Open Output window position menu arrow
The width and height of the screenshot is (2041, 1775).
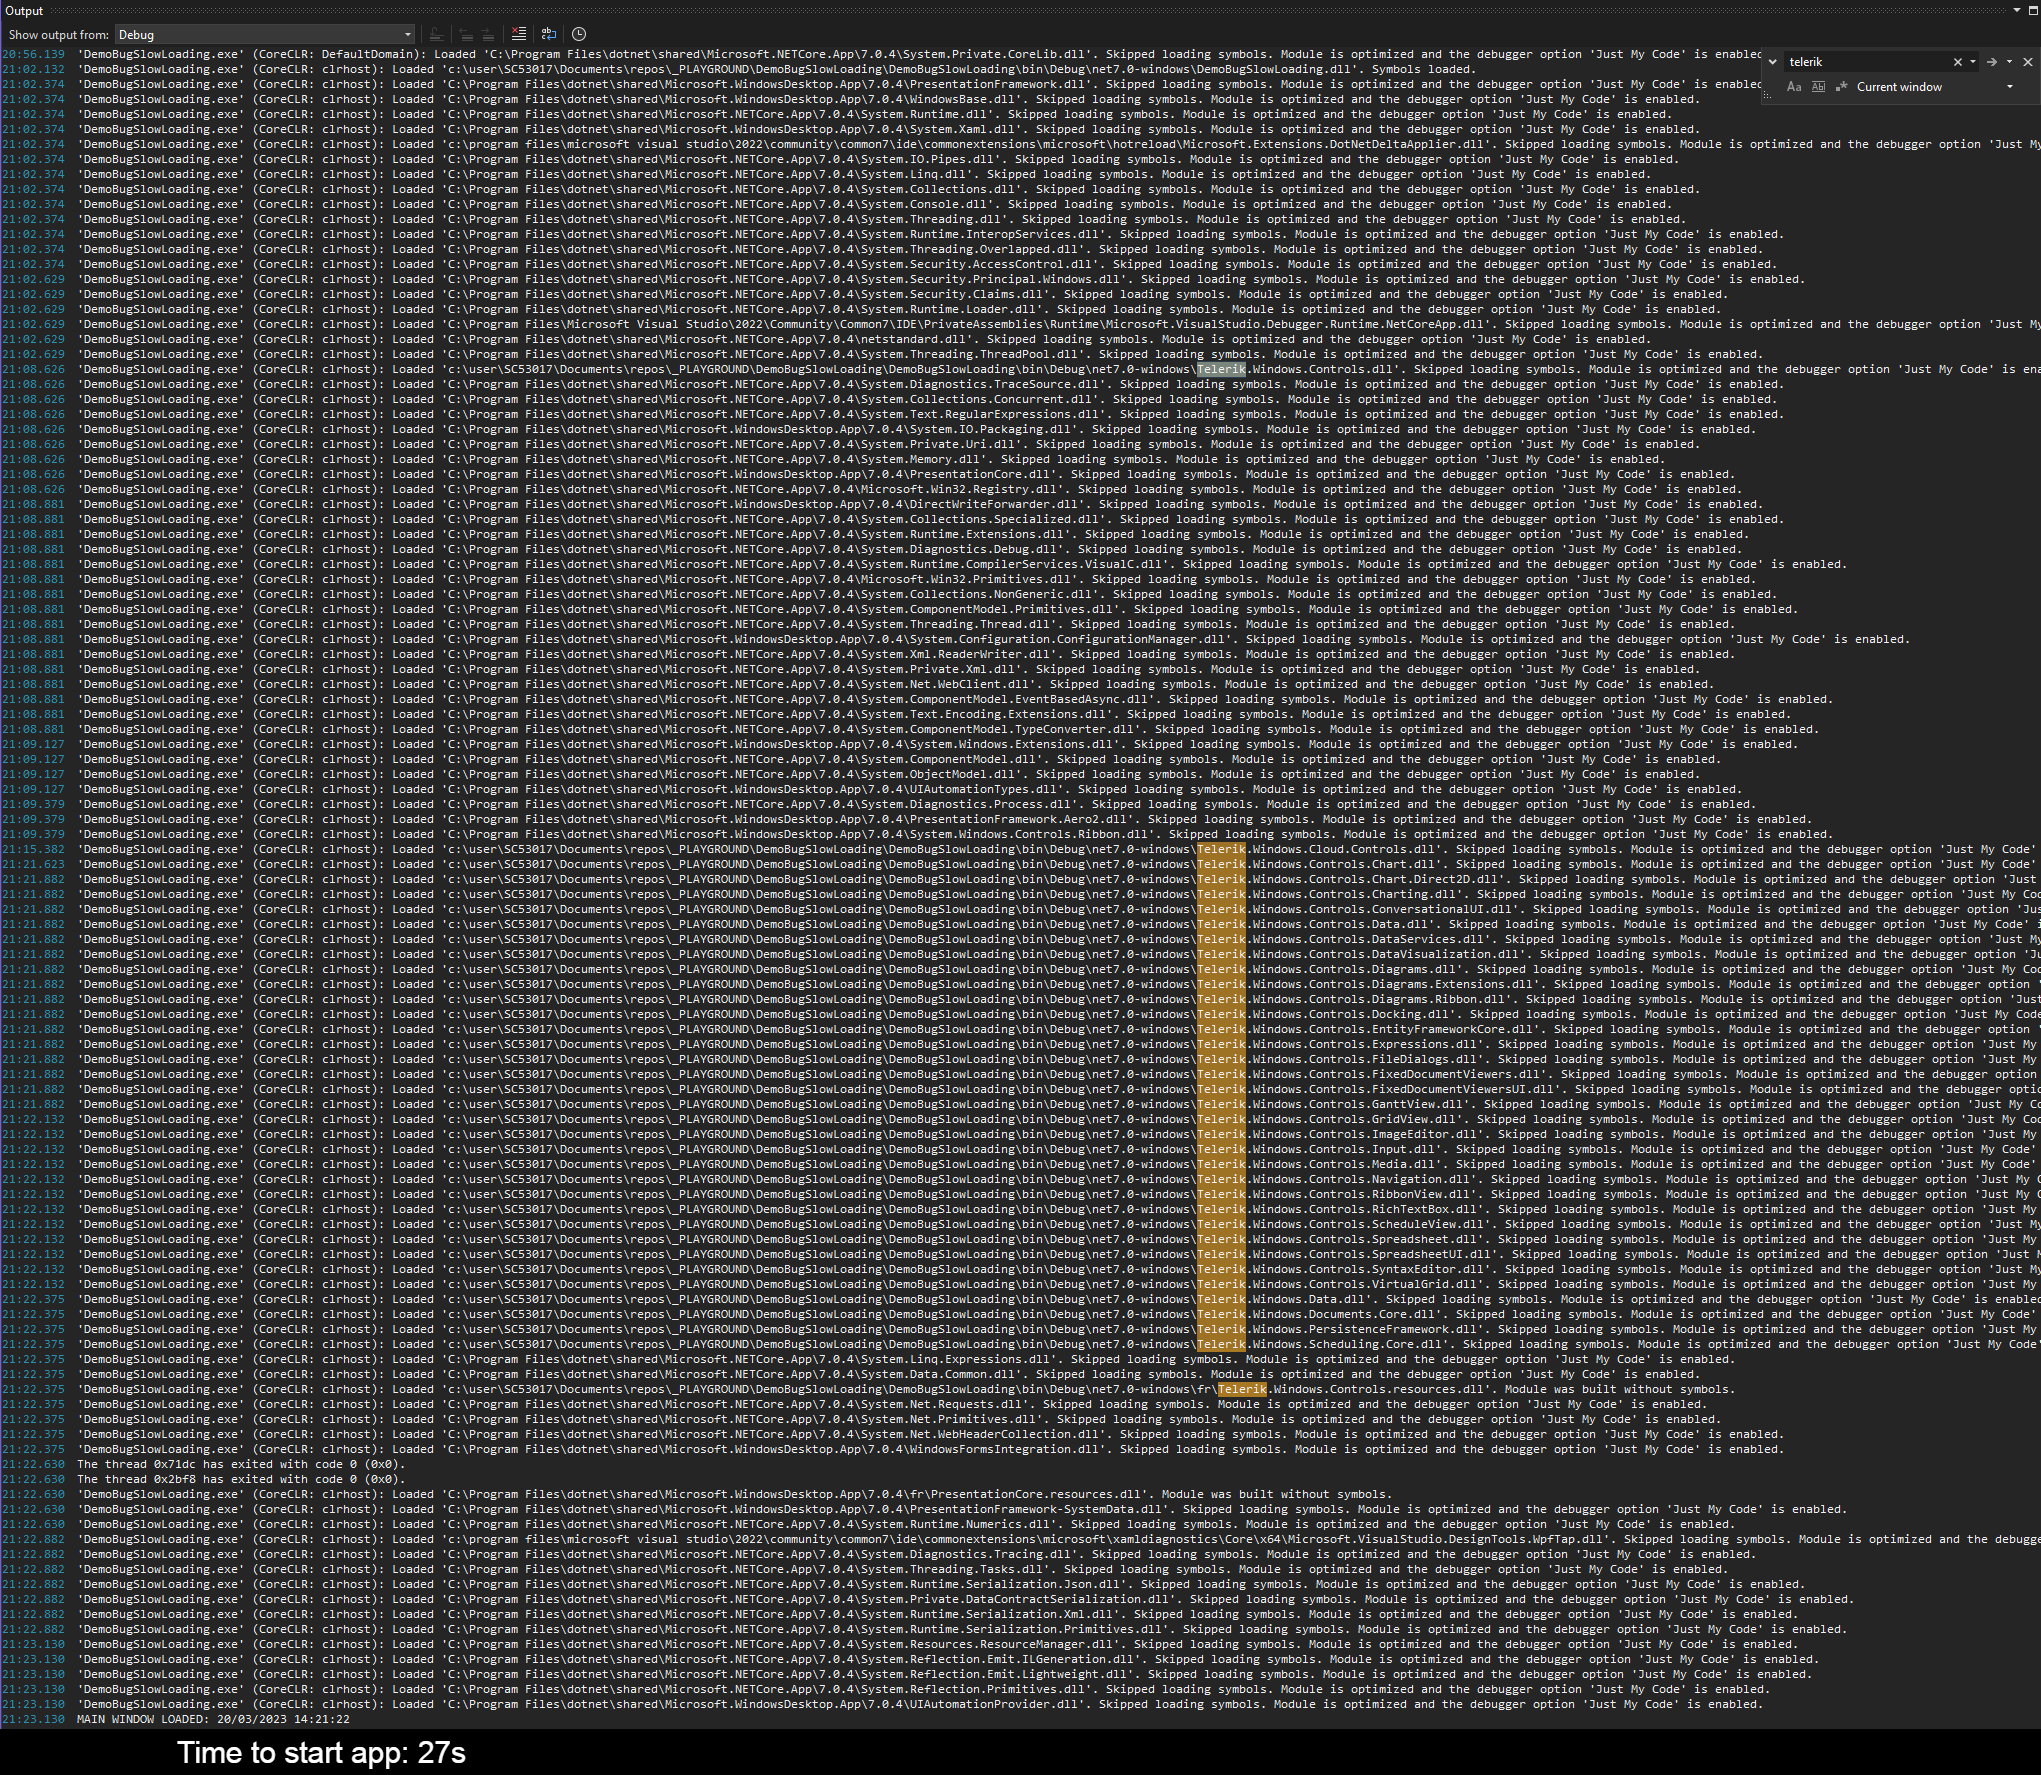click(x=2016, y=11)
